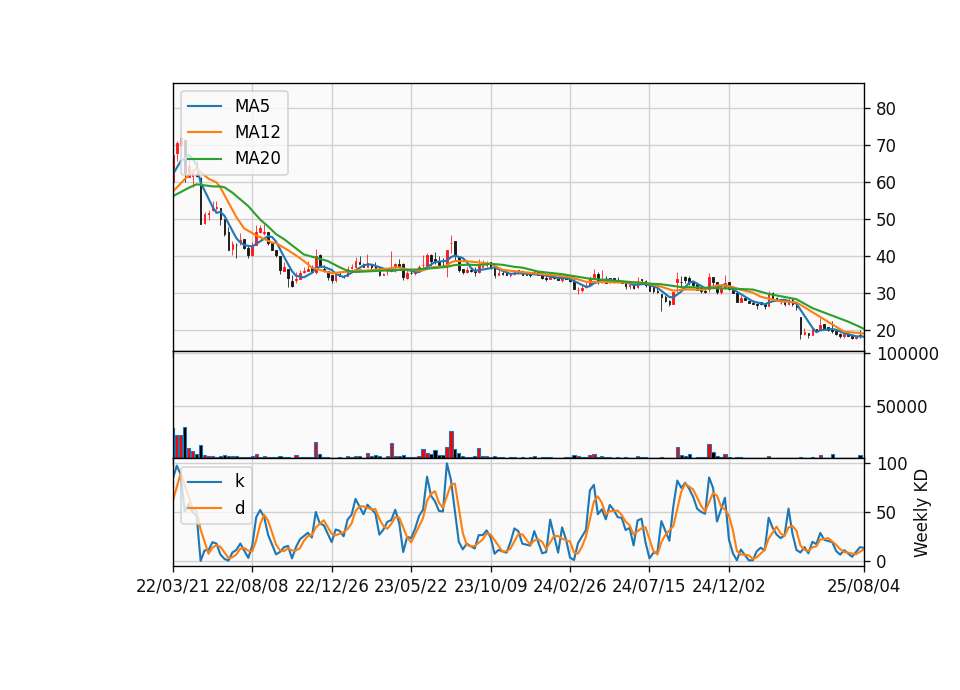
Task: Click the price axis value 60
Action: (886, 182)
